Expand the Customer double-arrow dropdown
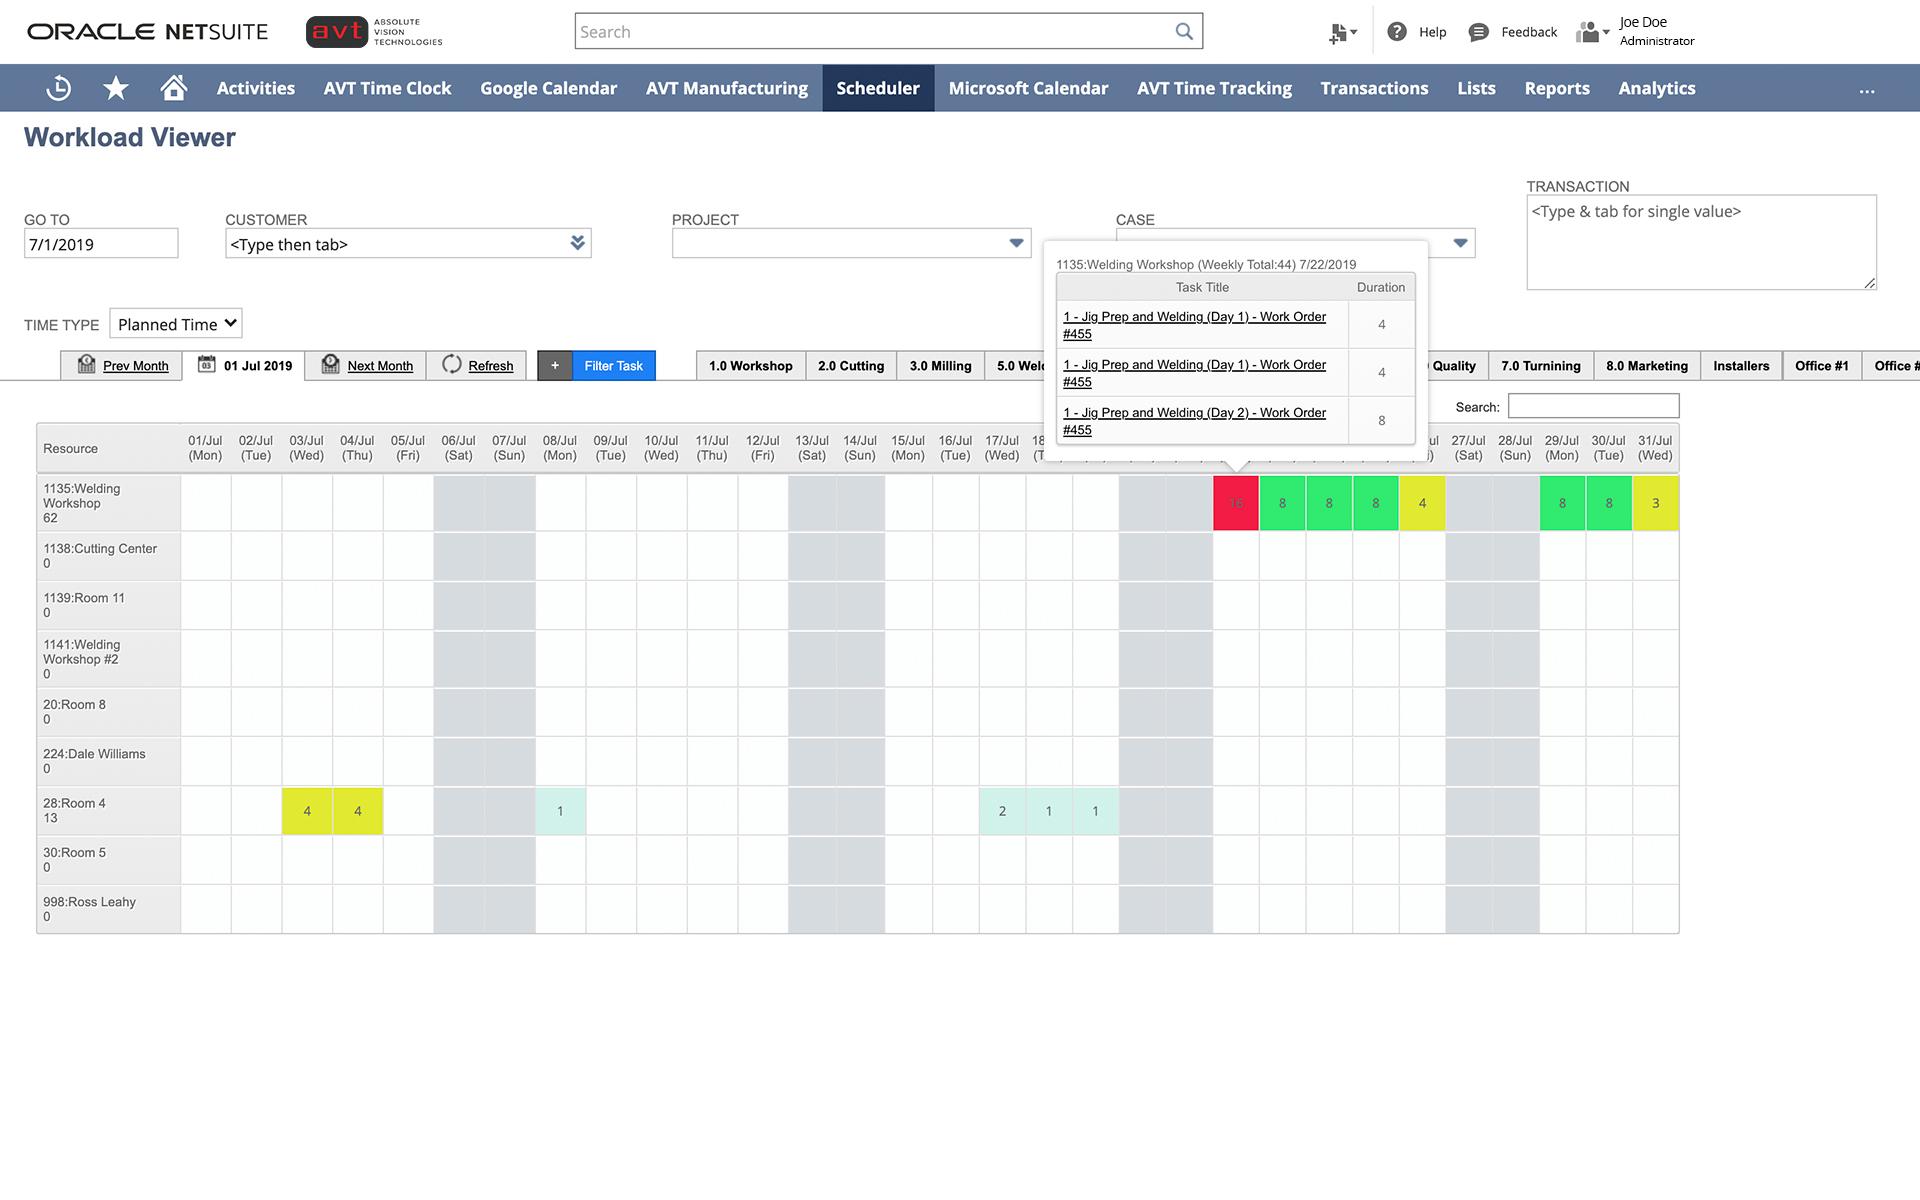1920x1200 pixels. [x=577, y=243]
